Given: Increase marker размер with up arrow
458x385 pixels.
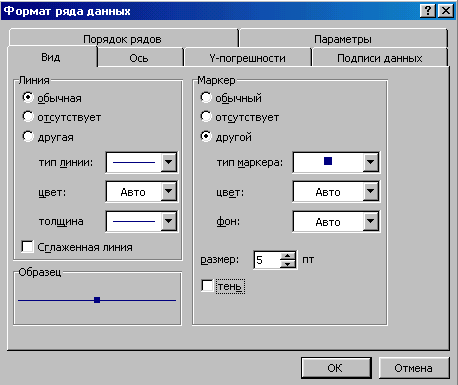Looking at the screenshot, I should pos(288,256).
